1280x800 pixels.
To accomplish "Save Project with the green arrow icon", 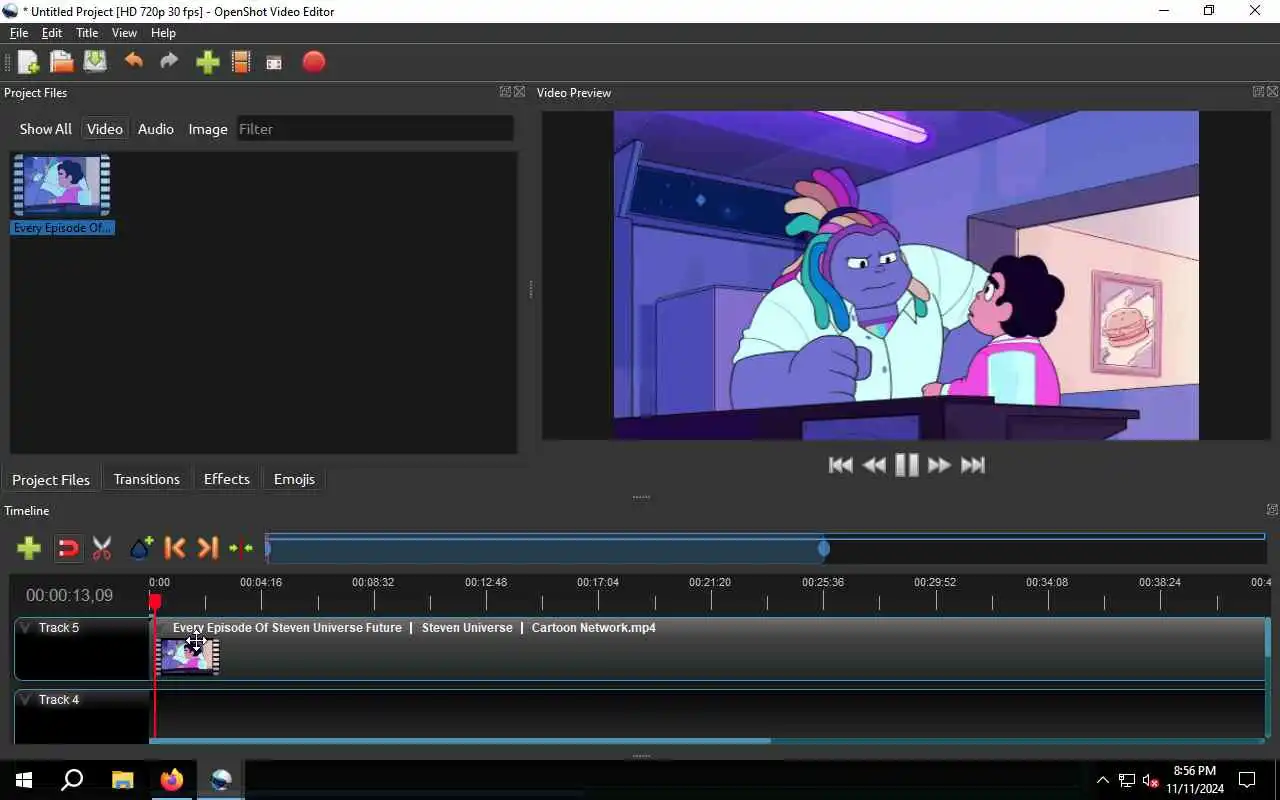I will point(95,62).
